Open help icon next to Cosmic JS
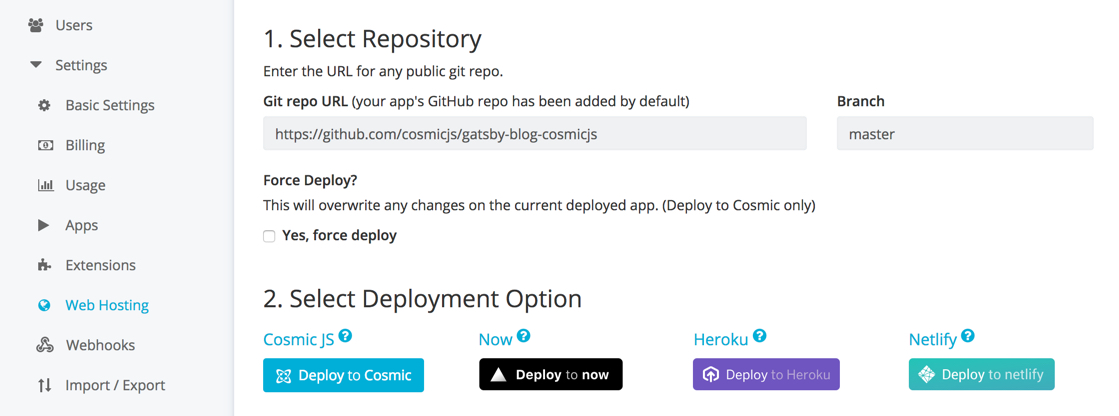The image size is (1119, 416). 346,335
